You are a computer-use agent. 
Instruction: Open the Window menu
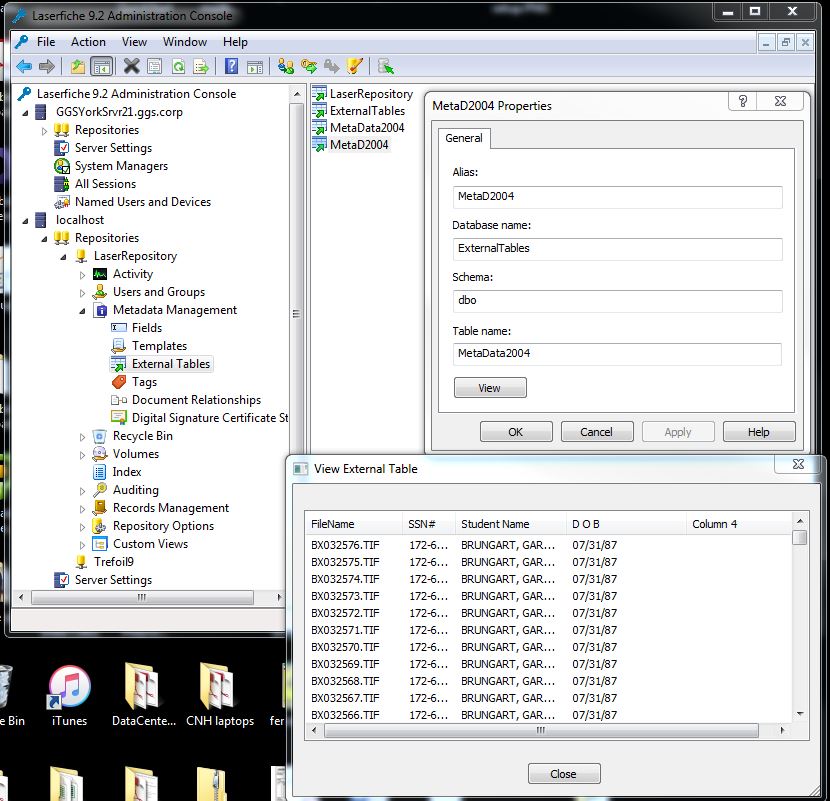tap(185, 42)
